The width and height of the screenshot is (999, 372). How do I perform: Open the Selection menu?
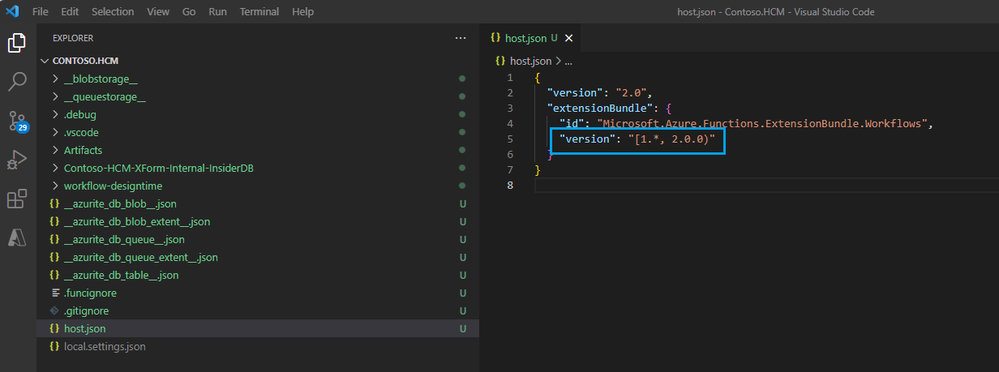[x=113, y=11]
